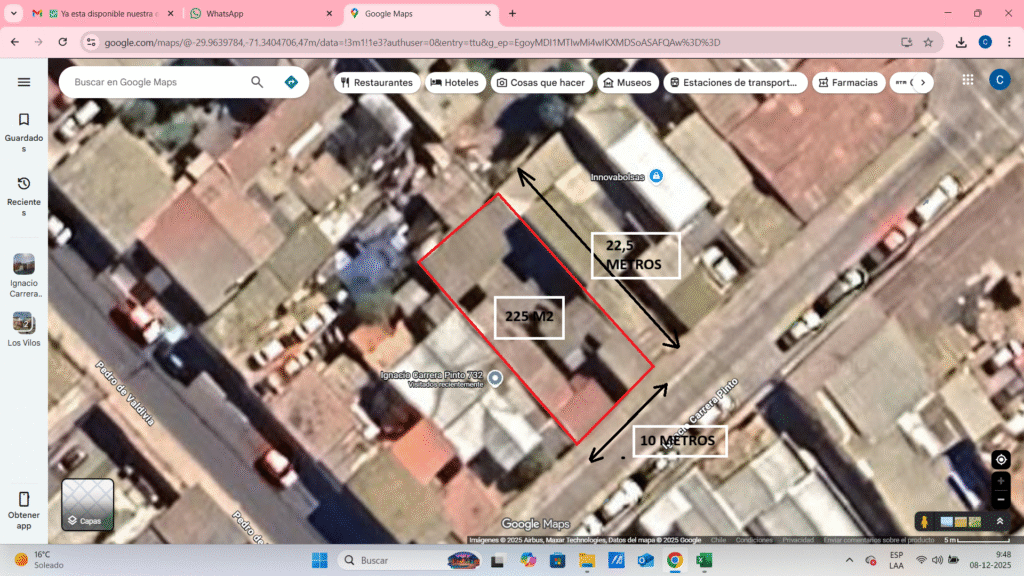Click the Buscar en Google Maps field

click(155, 82)
